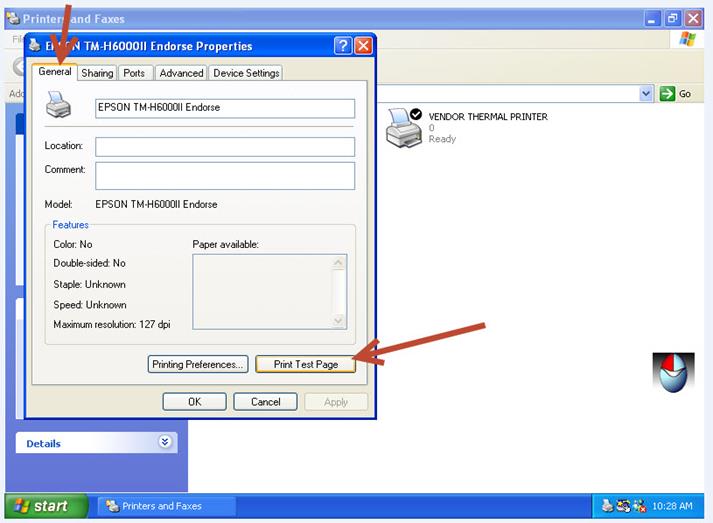Click the printer name field
Image resolution: width=713 pixels, height=523 pixels.
[225, 109]
